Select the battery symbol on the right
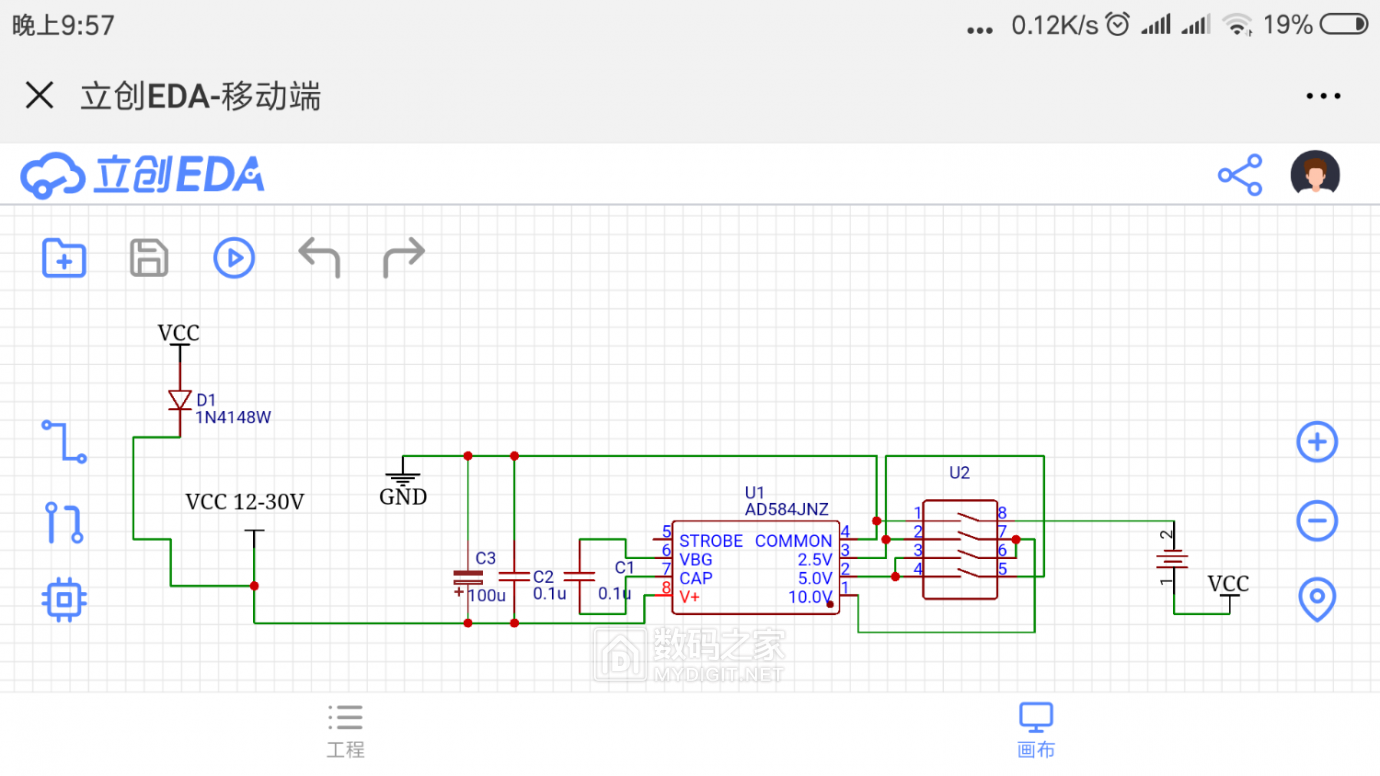1380x776 pixels. (1174, 560)
